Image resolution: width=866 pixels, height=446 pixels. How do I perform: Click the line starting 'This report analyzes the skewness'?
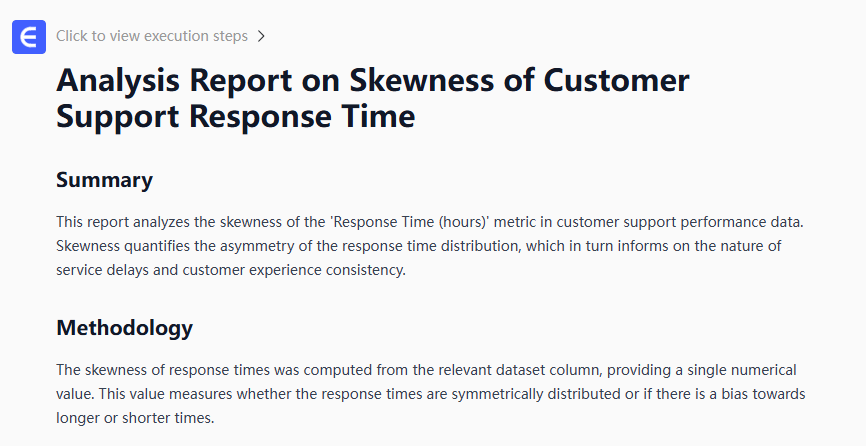coord(430,221)
